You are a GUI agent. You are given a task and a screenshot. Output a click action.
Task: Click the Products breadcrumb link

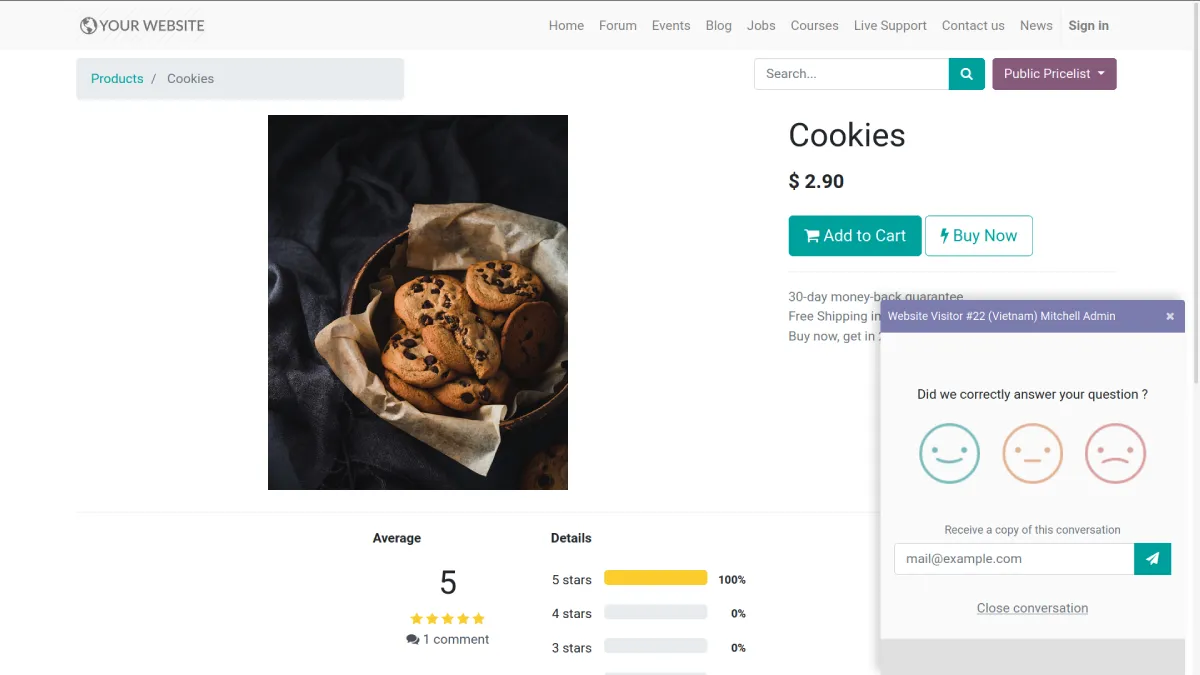[x=117, y=79]
